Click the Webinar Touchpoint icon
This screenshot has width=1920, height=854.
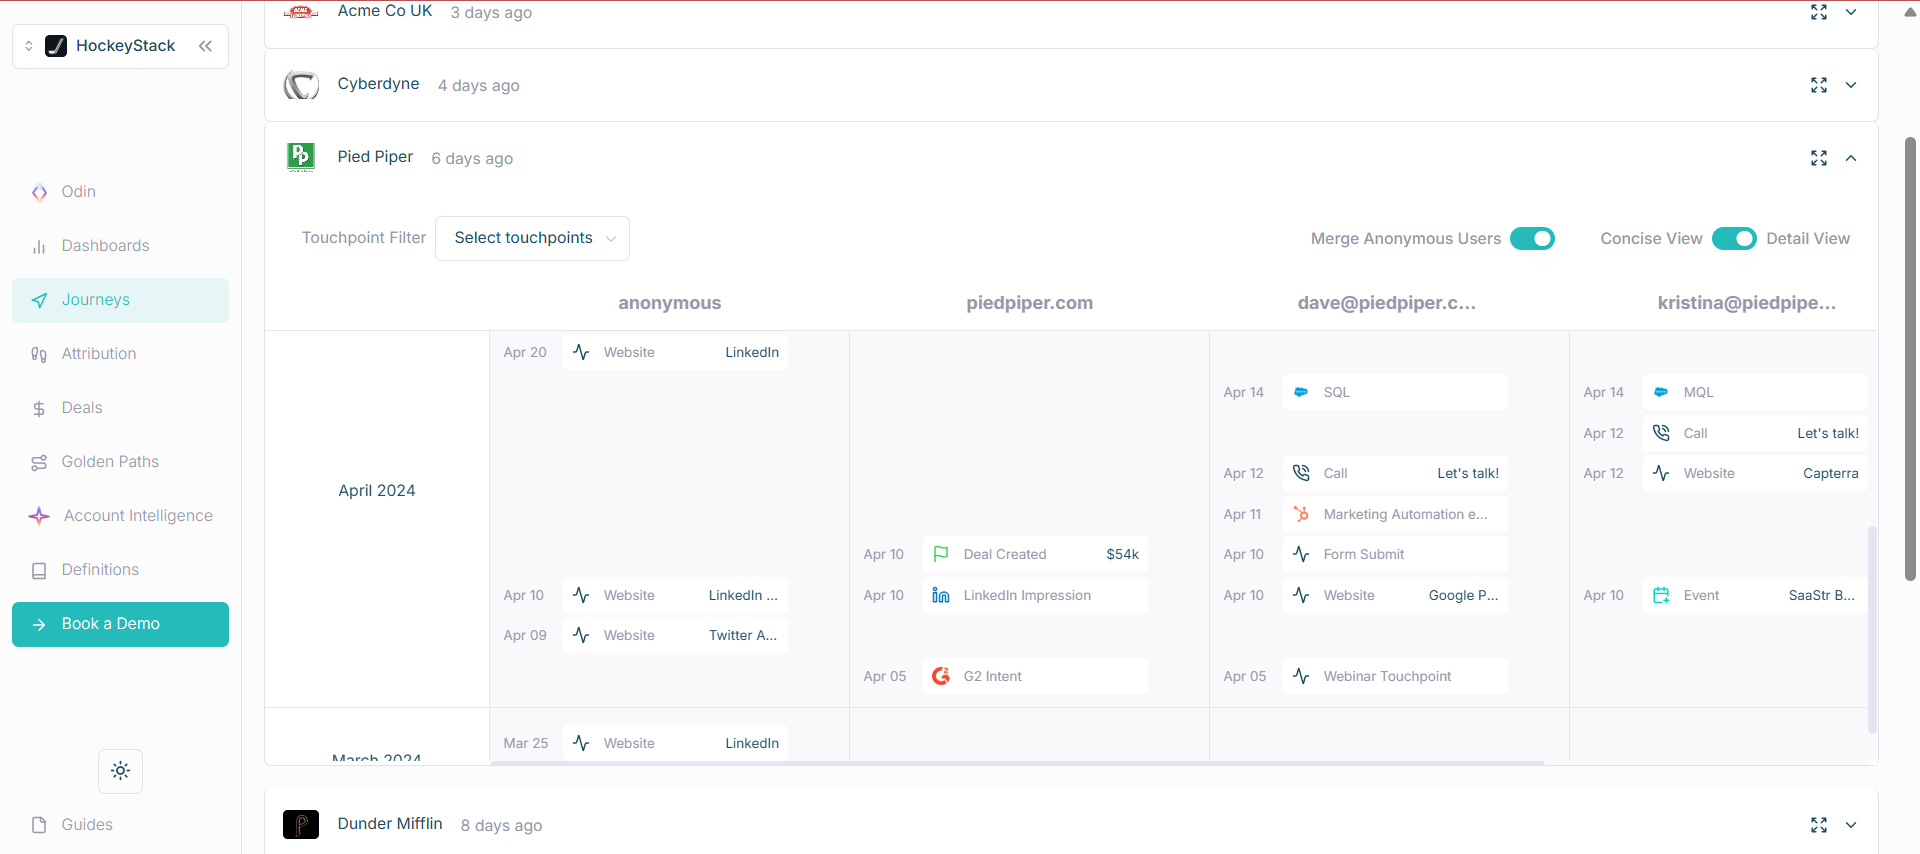[x=1301, y=676]
